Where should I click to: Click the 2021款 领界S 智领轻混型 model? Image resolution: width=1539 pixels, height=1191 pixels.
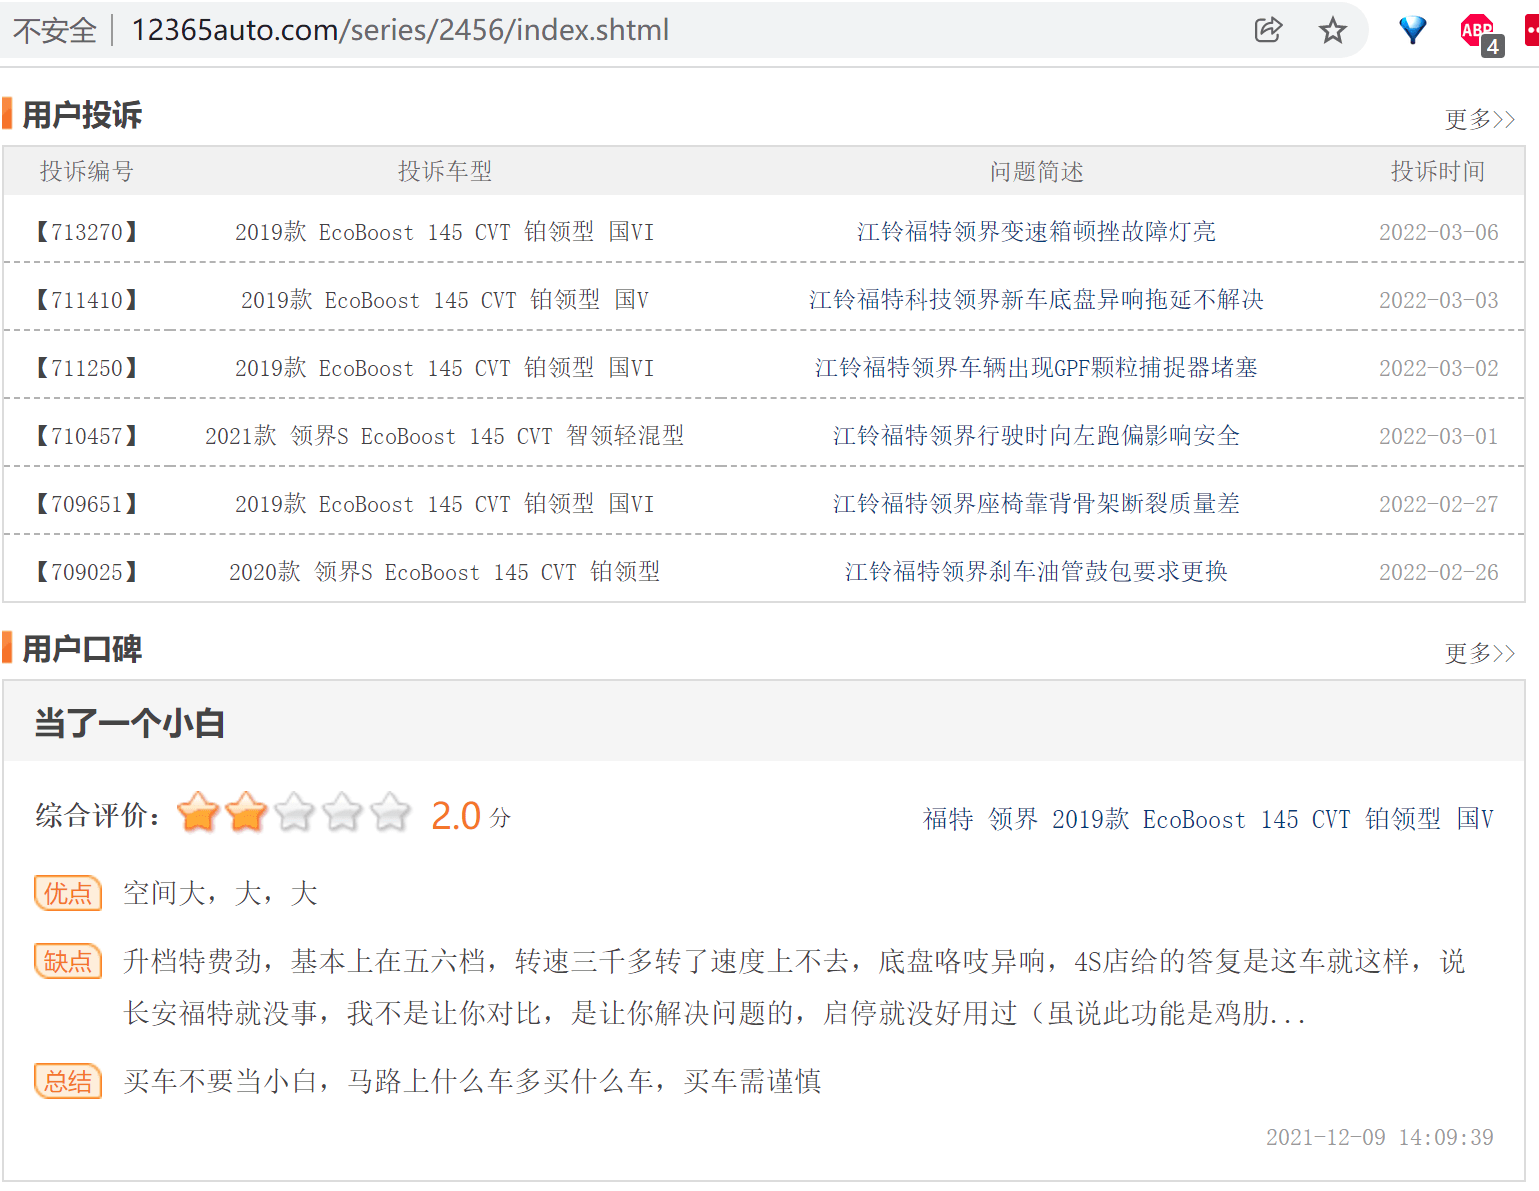pyautogui.click(x=445, y=436)
